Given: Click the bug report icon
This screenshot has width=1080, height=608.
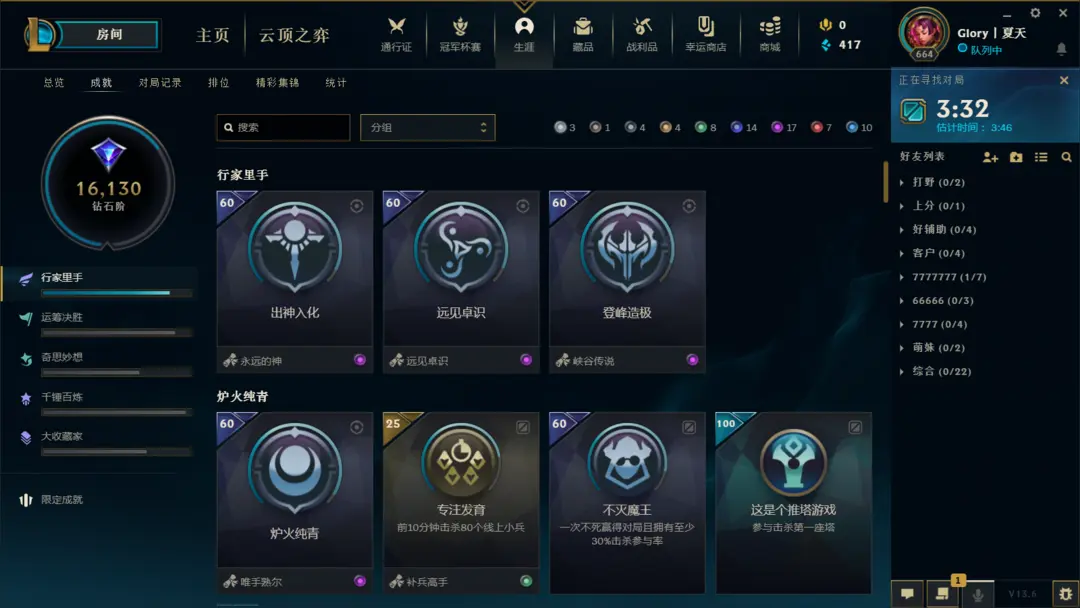Looking at the screenshot, I should pyautogui.click(x=1066, y=594).
